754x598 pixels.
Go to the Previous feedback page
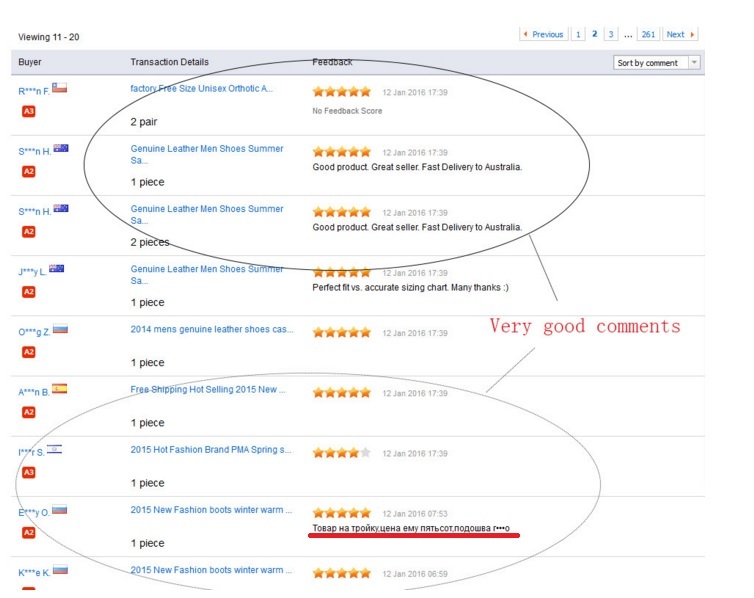(543, 34)
